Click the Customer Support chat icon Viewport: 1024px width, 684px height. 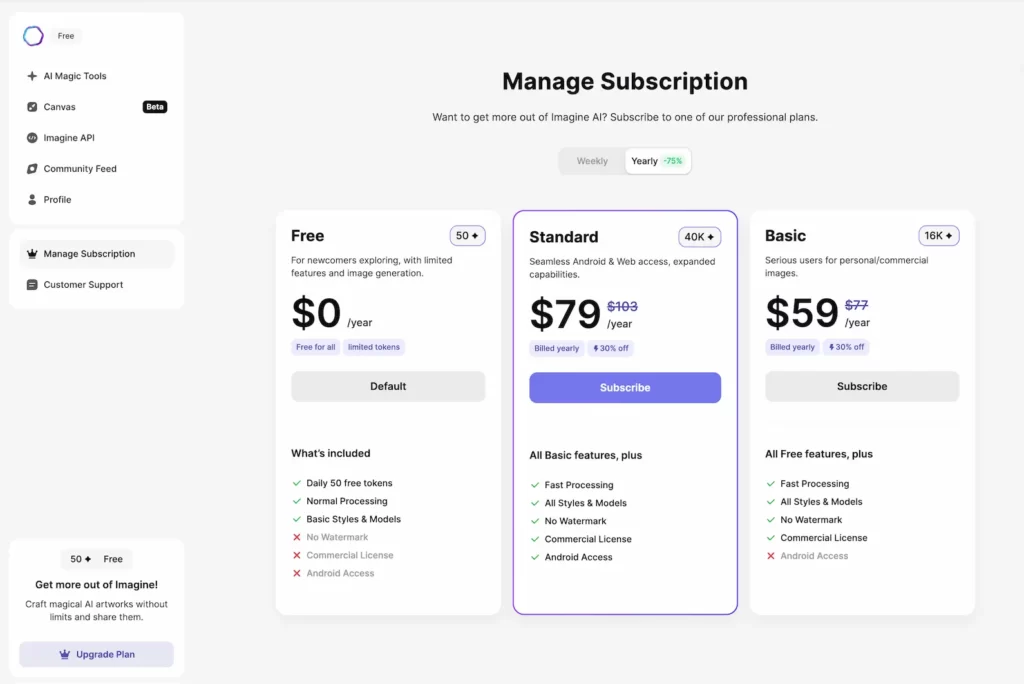[x=32, y=285]
